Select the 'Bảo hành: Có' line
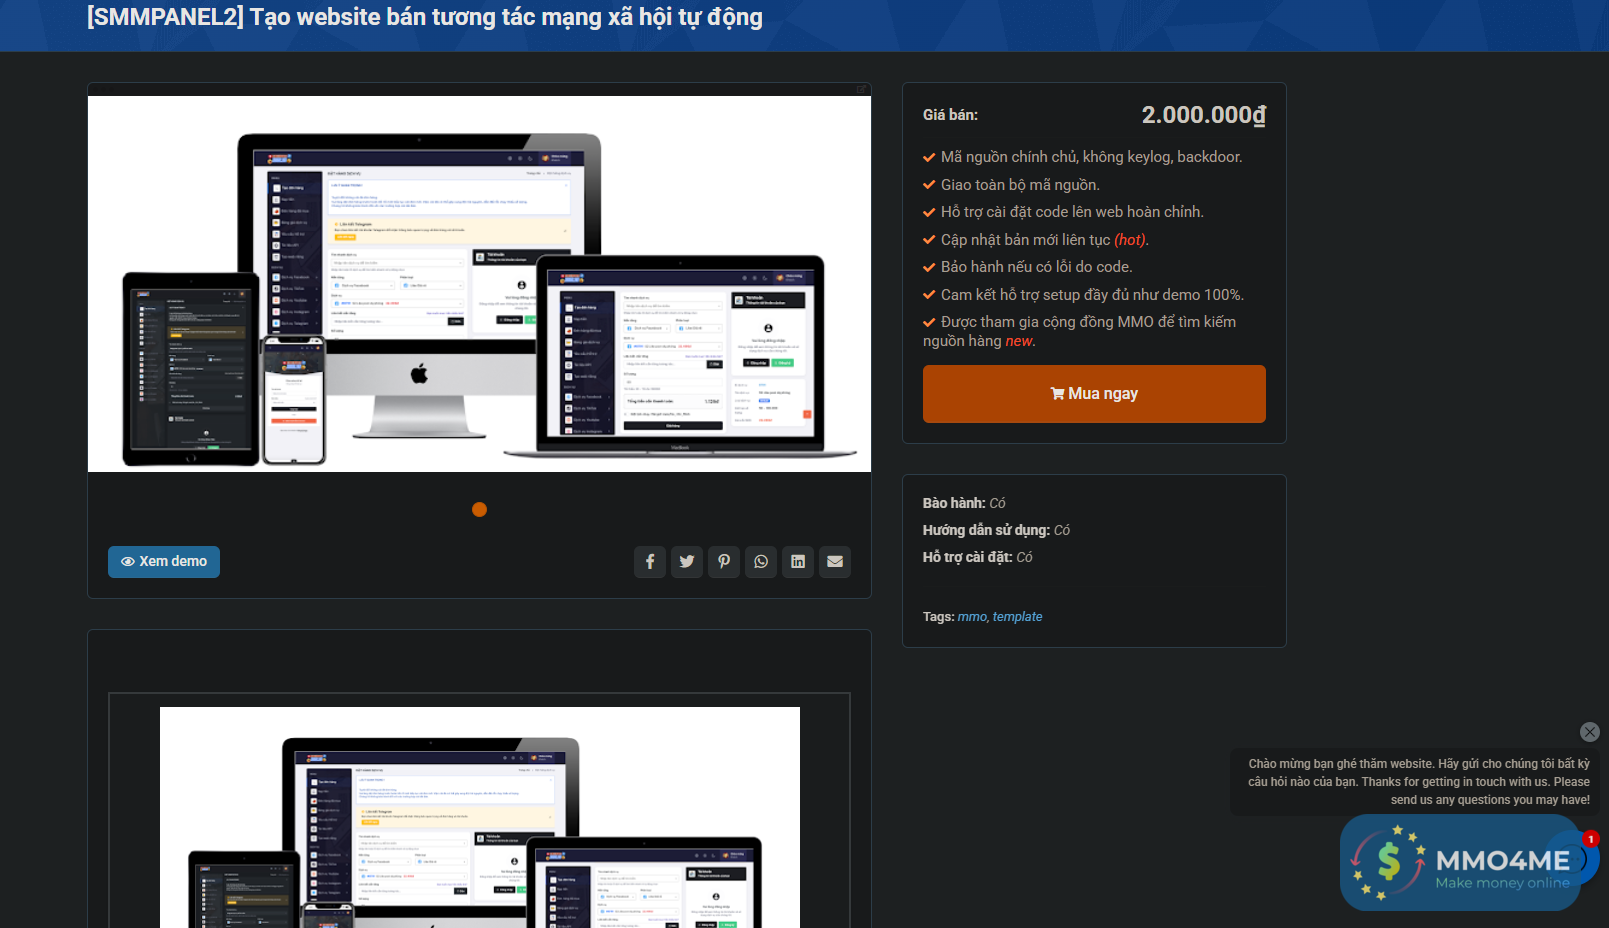Viewport: 1609px width, 928px height. coord(964,503)
